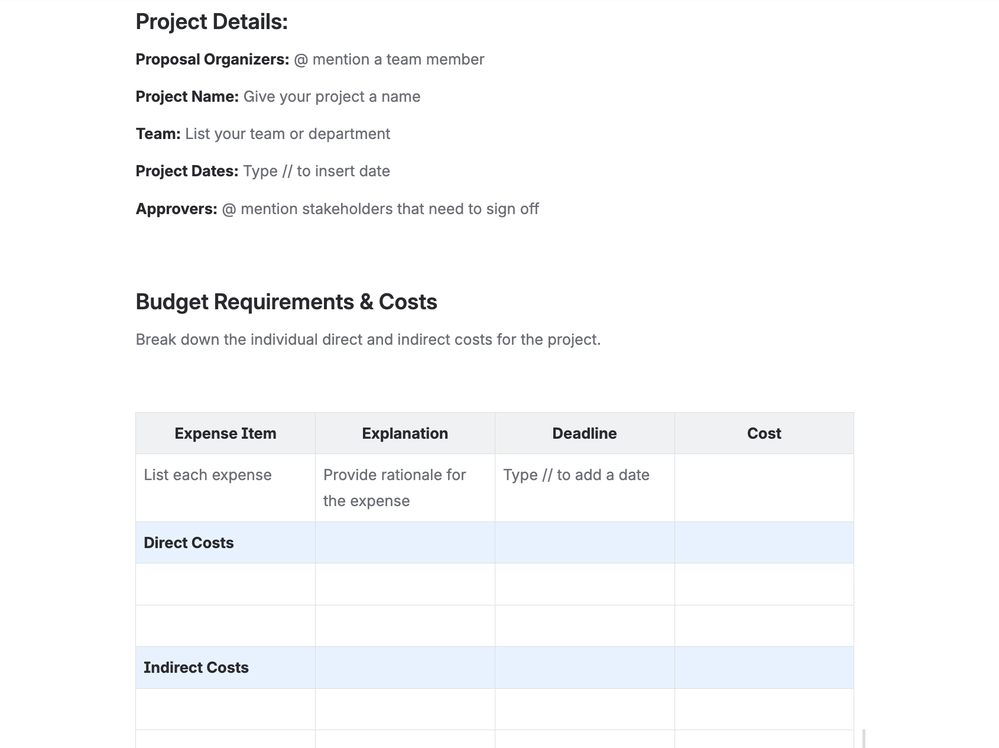Click the project cost description paragraph
The image size is (999, 748).
pos(368,339)
